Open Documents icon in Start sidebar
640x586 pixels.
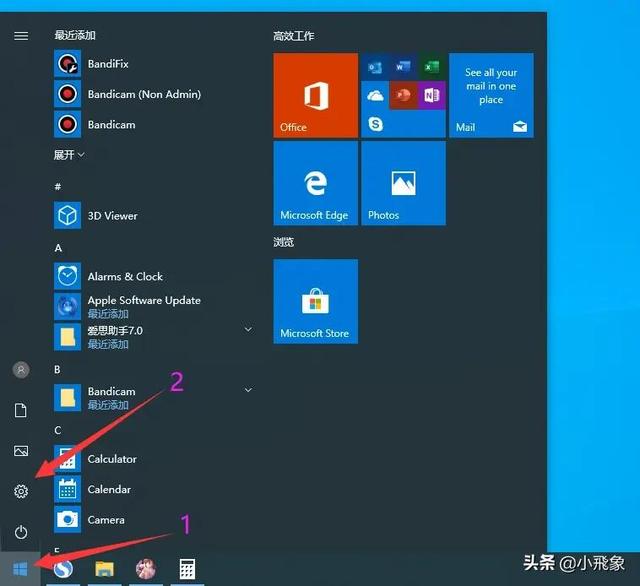pos(21,410)
